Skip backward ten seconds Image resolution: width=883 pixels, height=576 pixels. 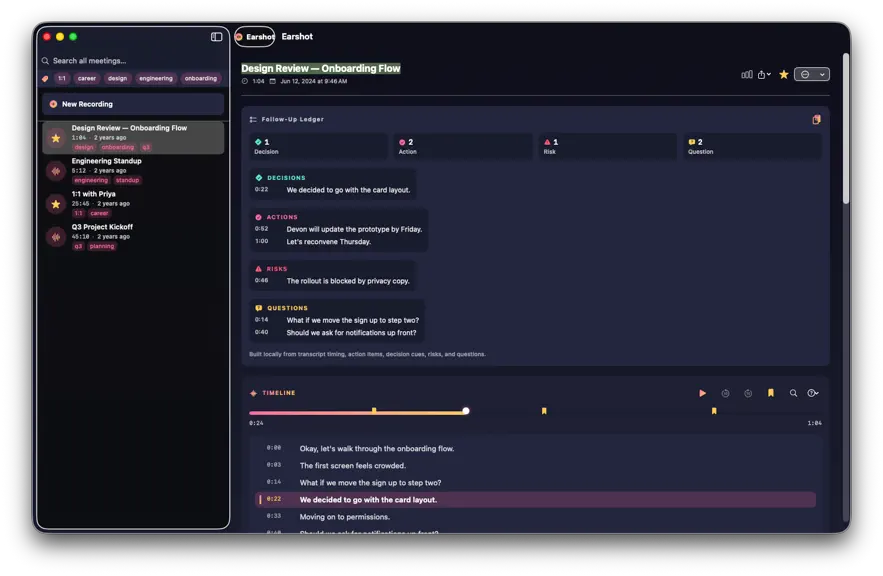pyautogui.click(x=725, y=393)
